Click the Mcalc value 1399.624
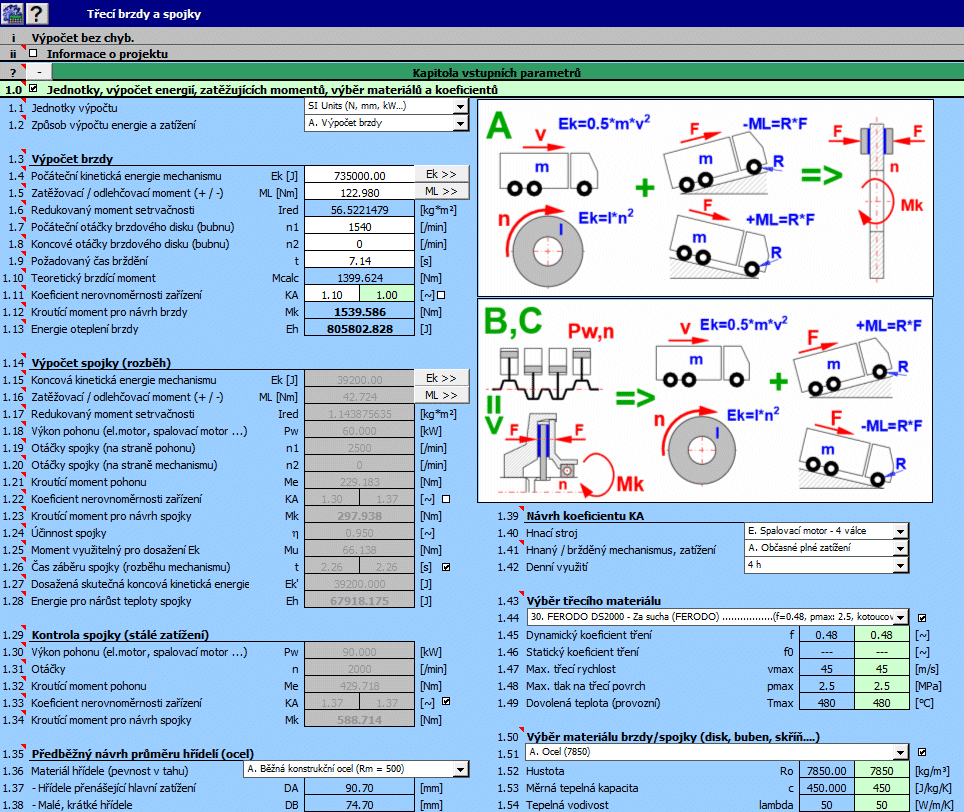 click(360, 278)
